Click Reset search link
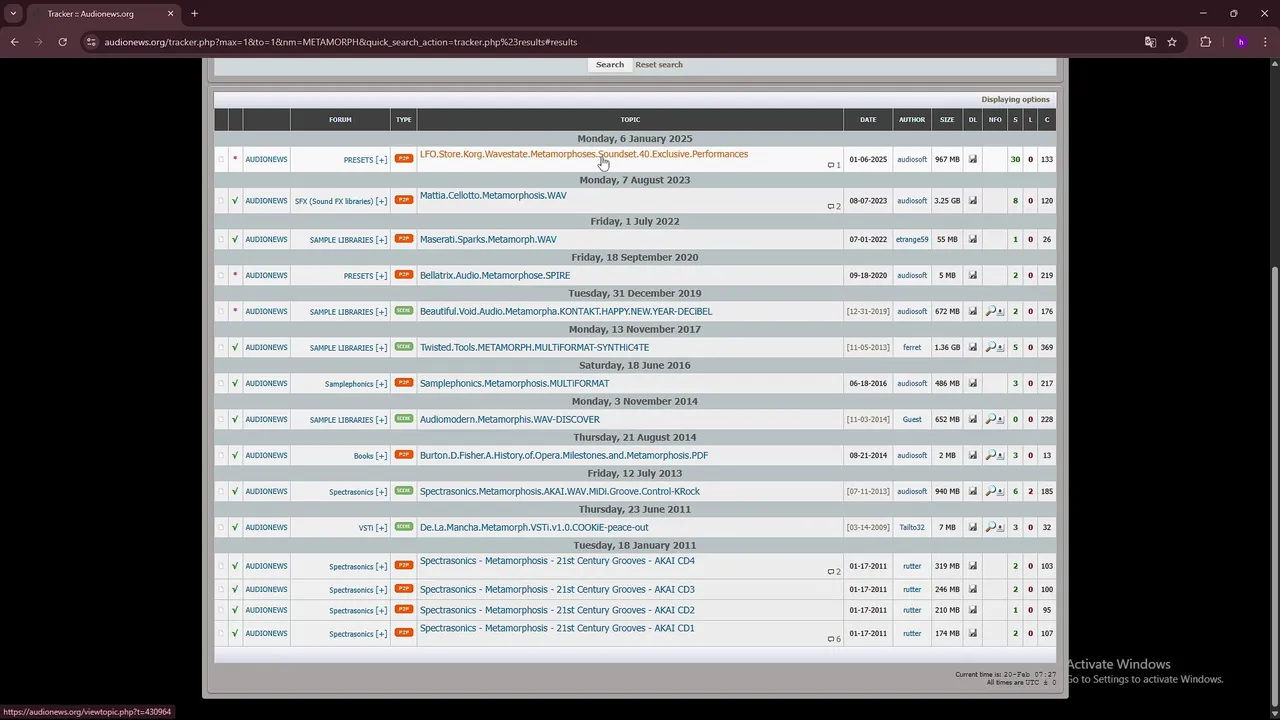Screen dimensions: 1280x720 click(659, 65)
